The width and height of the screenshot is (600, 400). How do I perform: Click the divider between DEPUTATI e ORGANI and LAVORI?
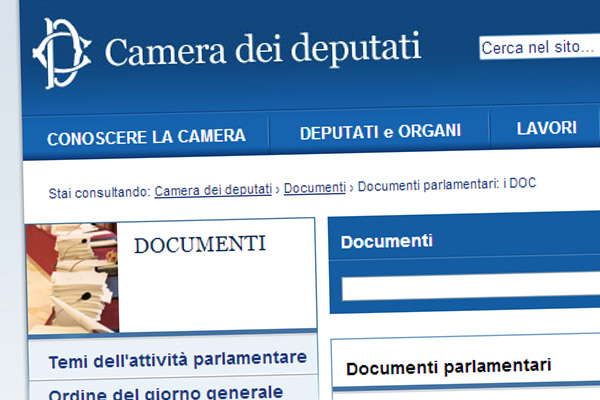point(489,130)
